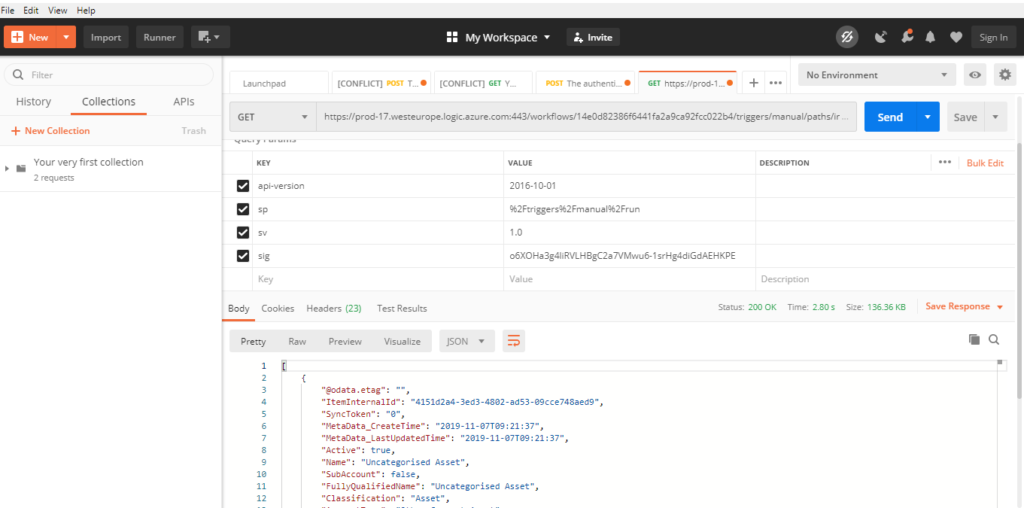The image size is (1024, 508).
Task: Open new window options icon
Action: 210,37
